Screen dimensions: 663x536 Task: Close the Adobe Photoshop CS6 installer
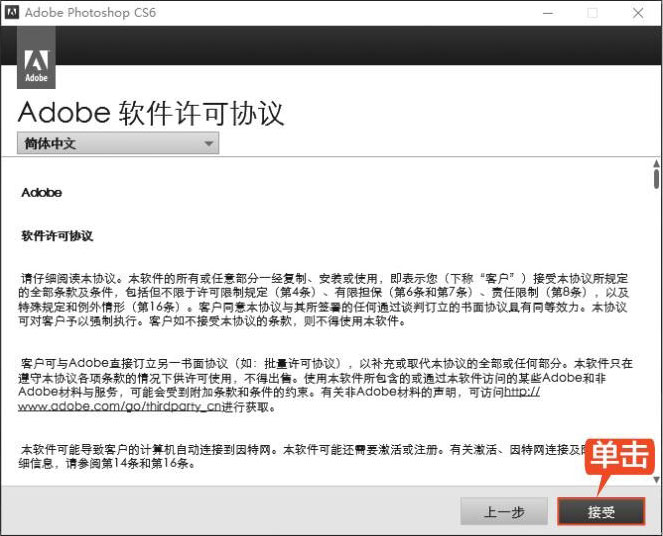point(637,13)
